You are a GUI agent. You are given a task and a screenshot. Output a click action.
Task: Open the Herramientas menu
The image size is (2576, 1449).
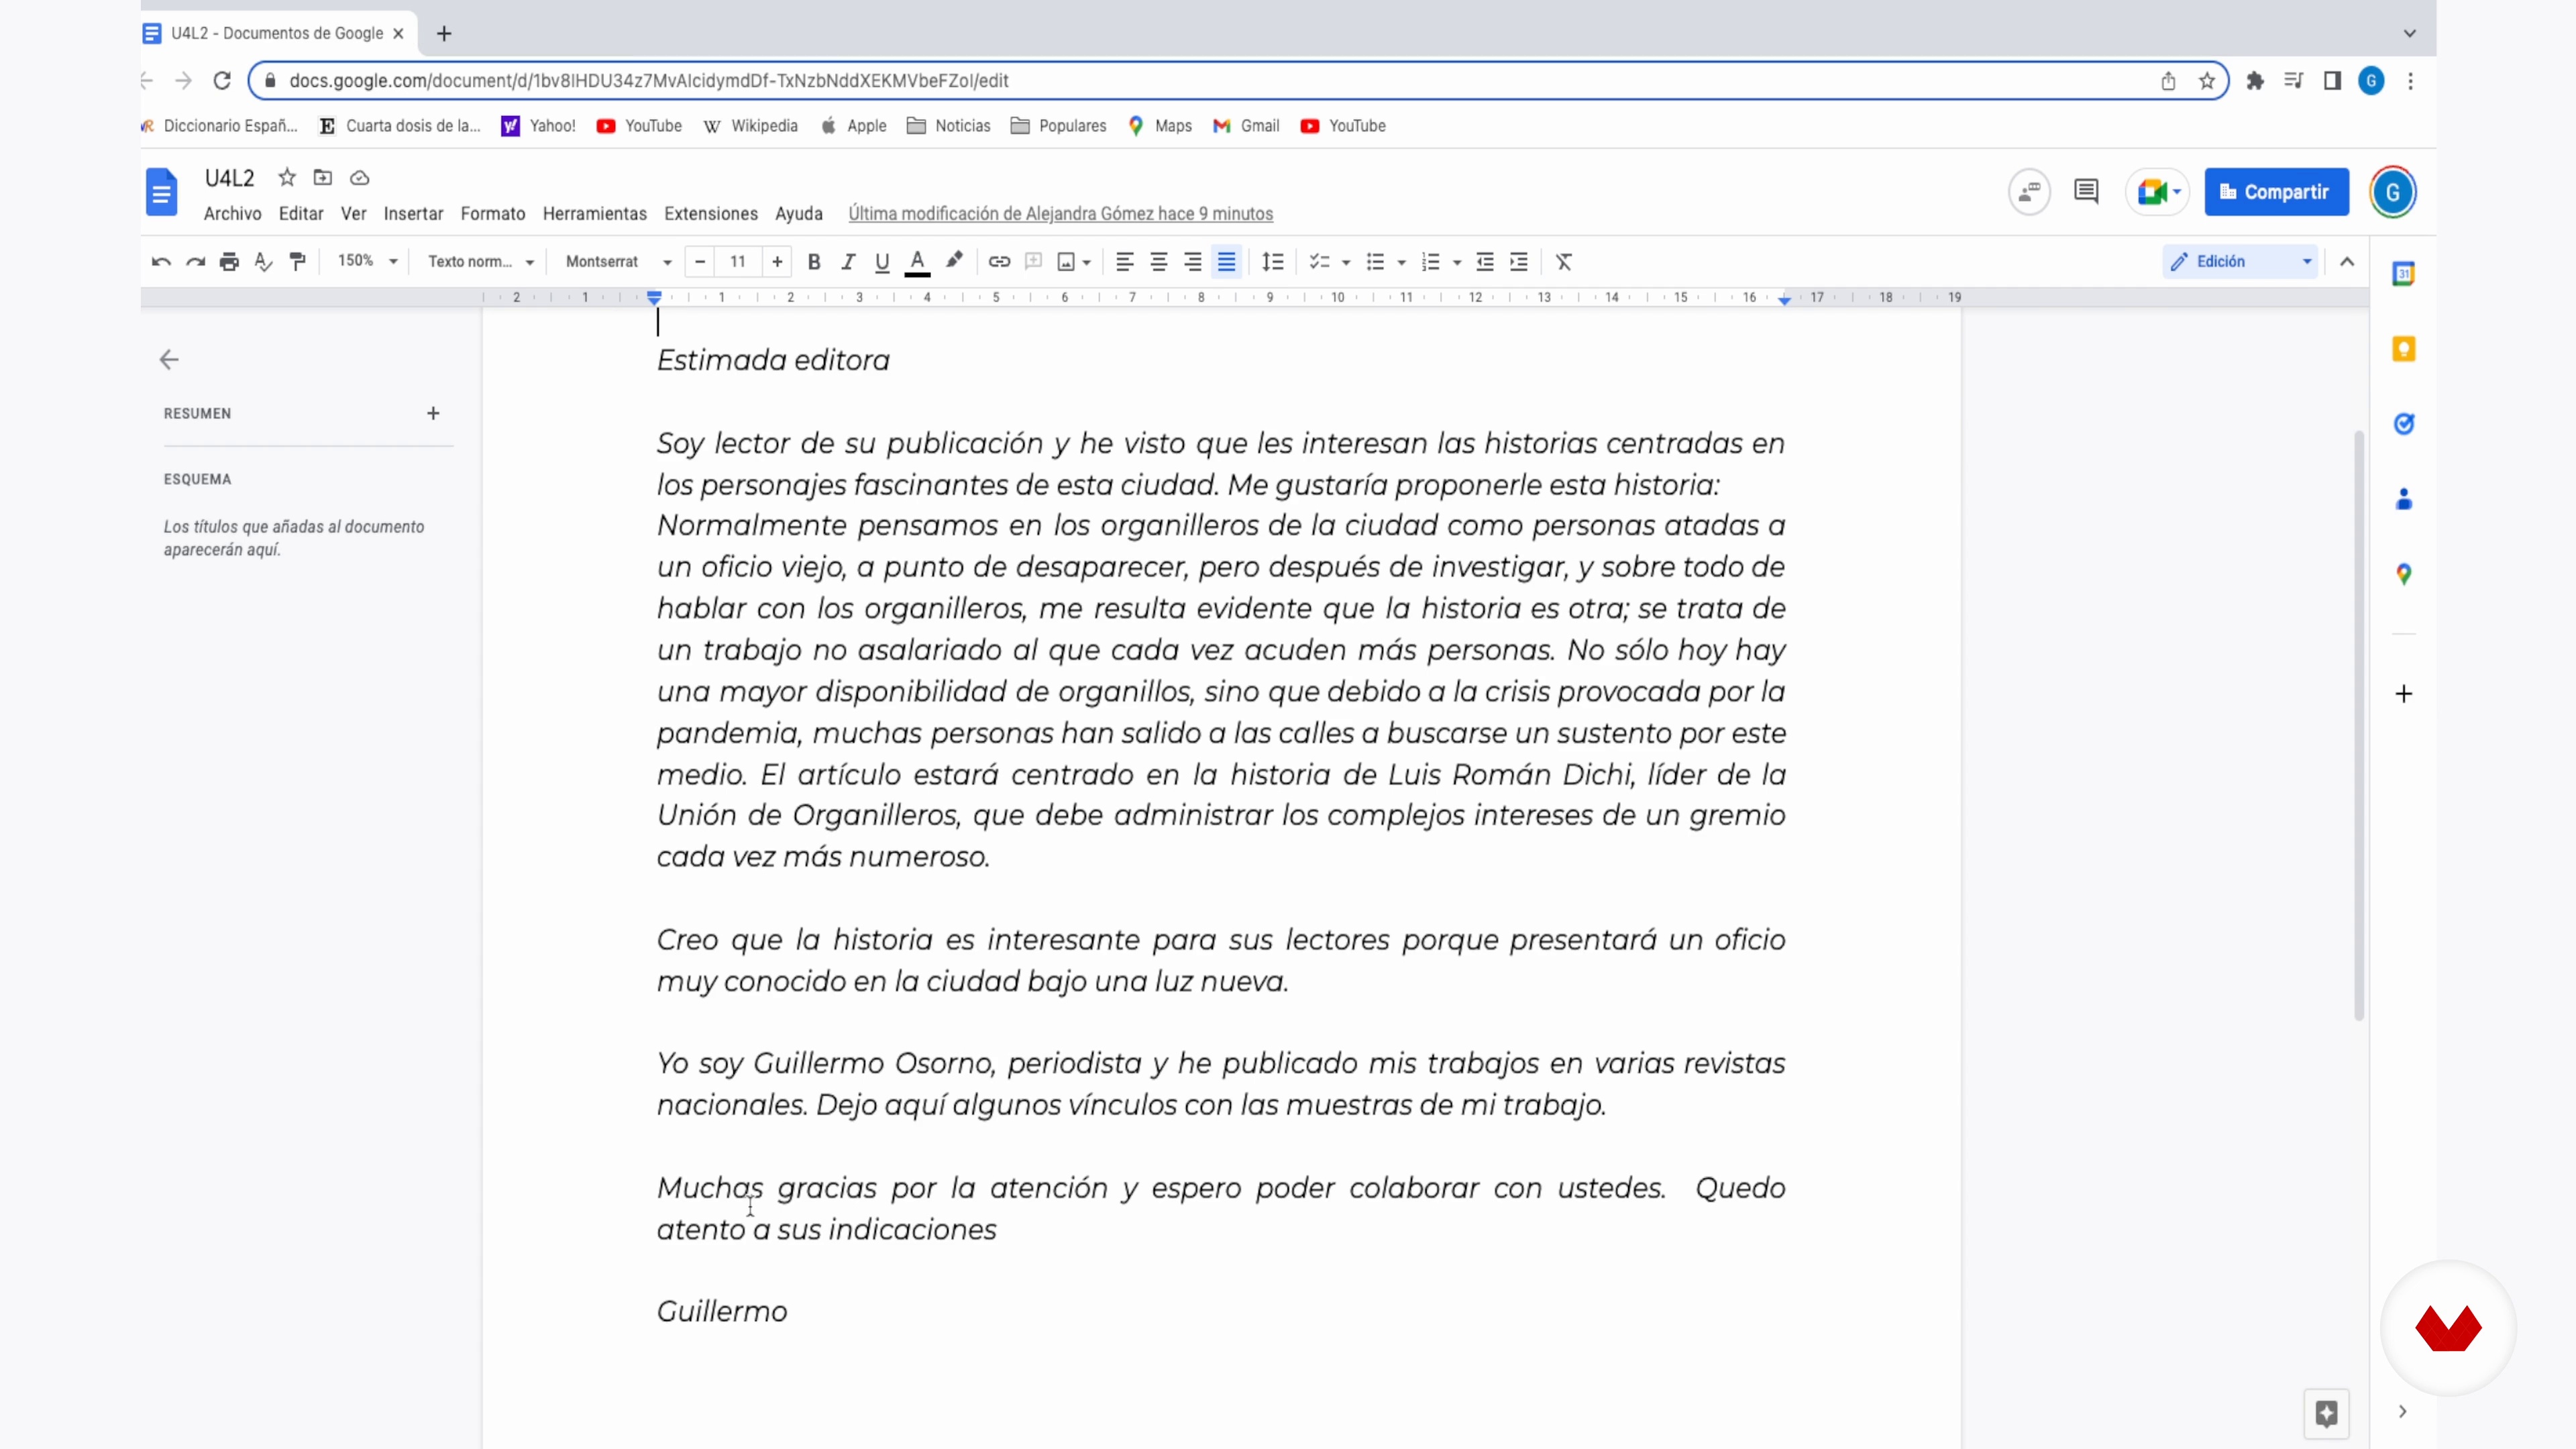595,214
